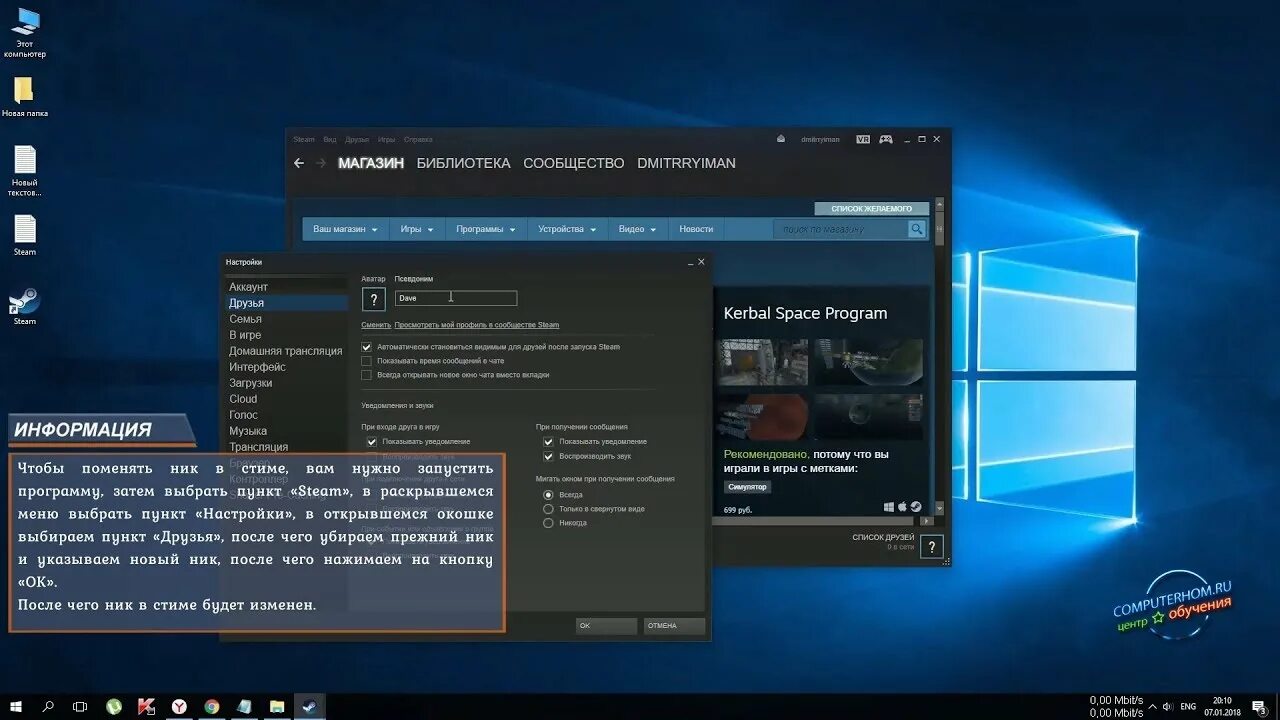This screenshot has width=1280, height=720.
Task: Open the Друзья menu in the menu bar
Action: point(357,139)
